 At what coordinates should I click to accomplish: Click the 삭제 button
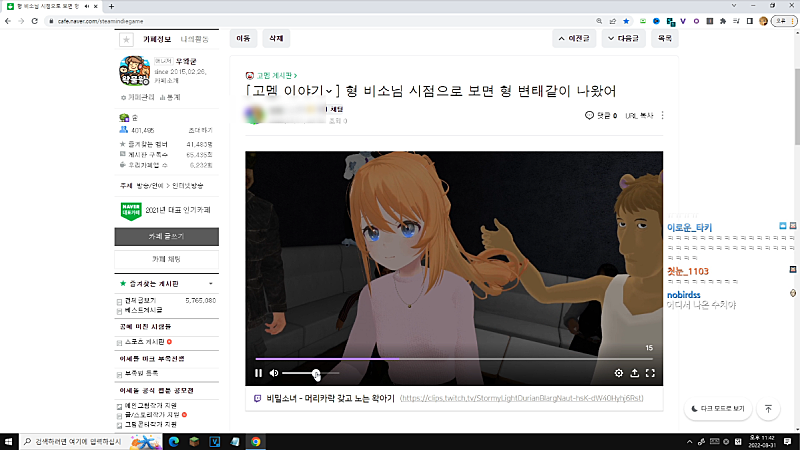click(276, 38)
